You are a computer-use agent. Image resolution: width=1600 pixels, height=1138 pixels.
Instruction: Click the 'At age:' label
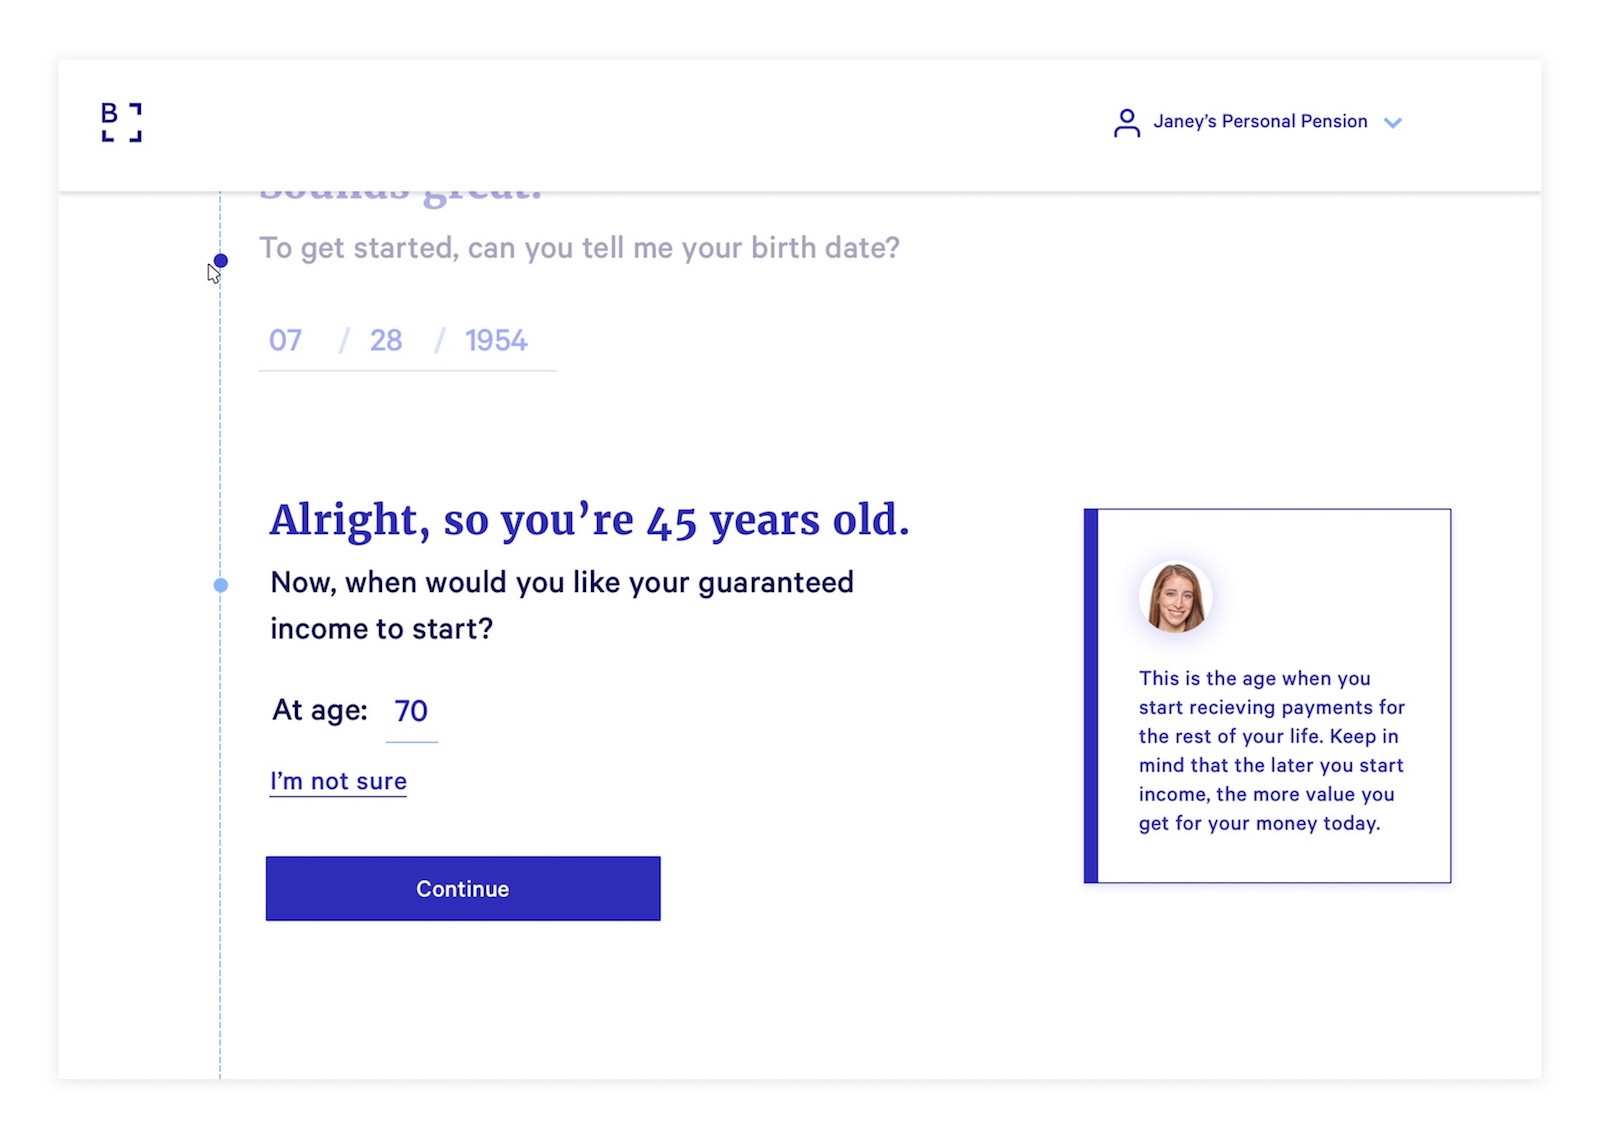point(320,710)
